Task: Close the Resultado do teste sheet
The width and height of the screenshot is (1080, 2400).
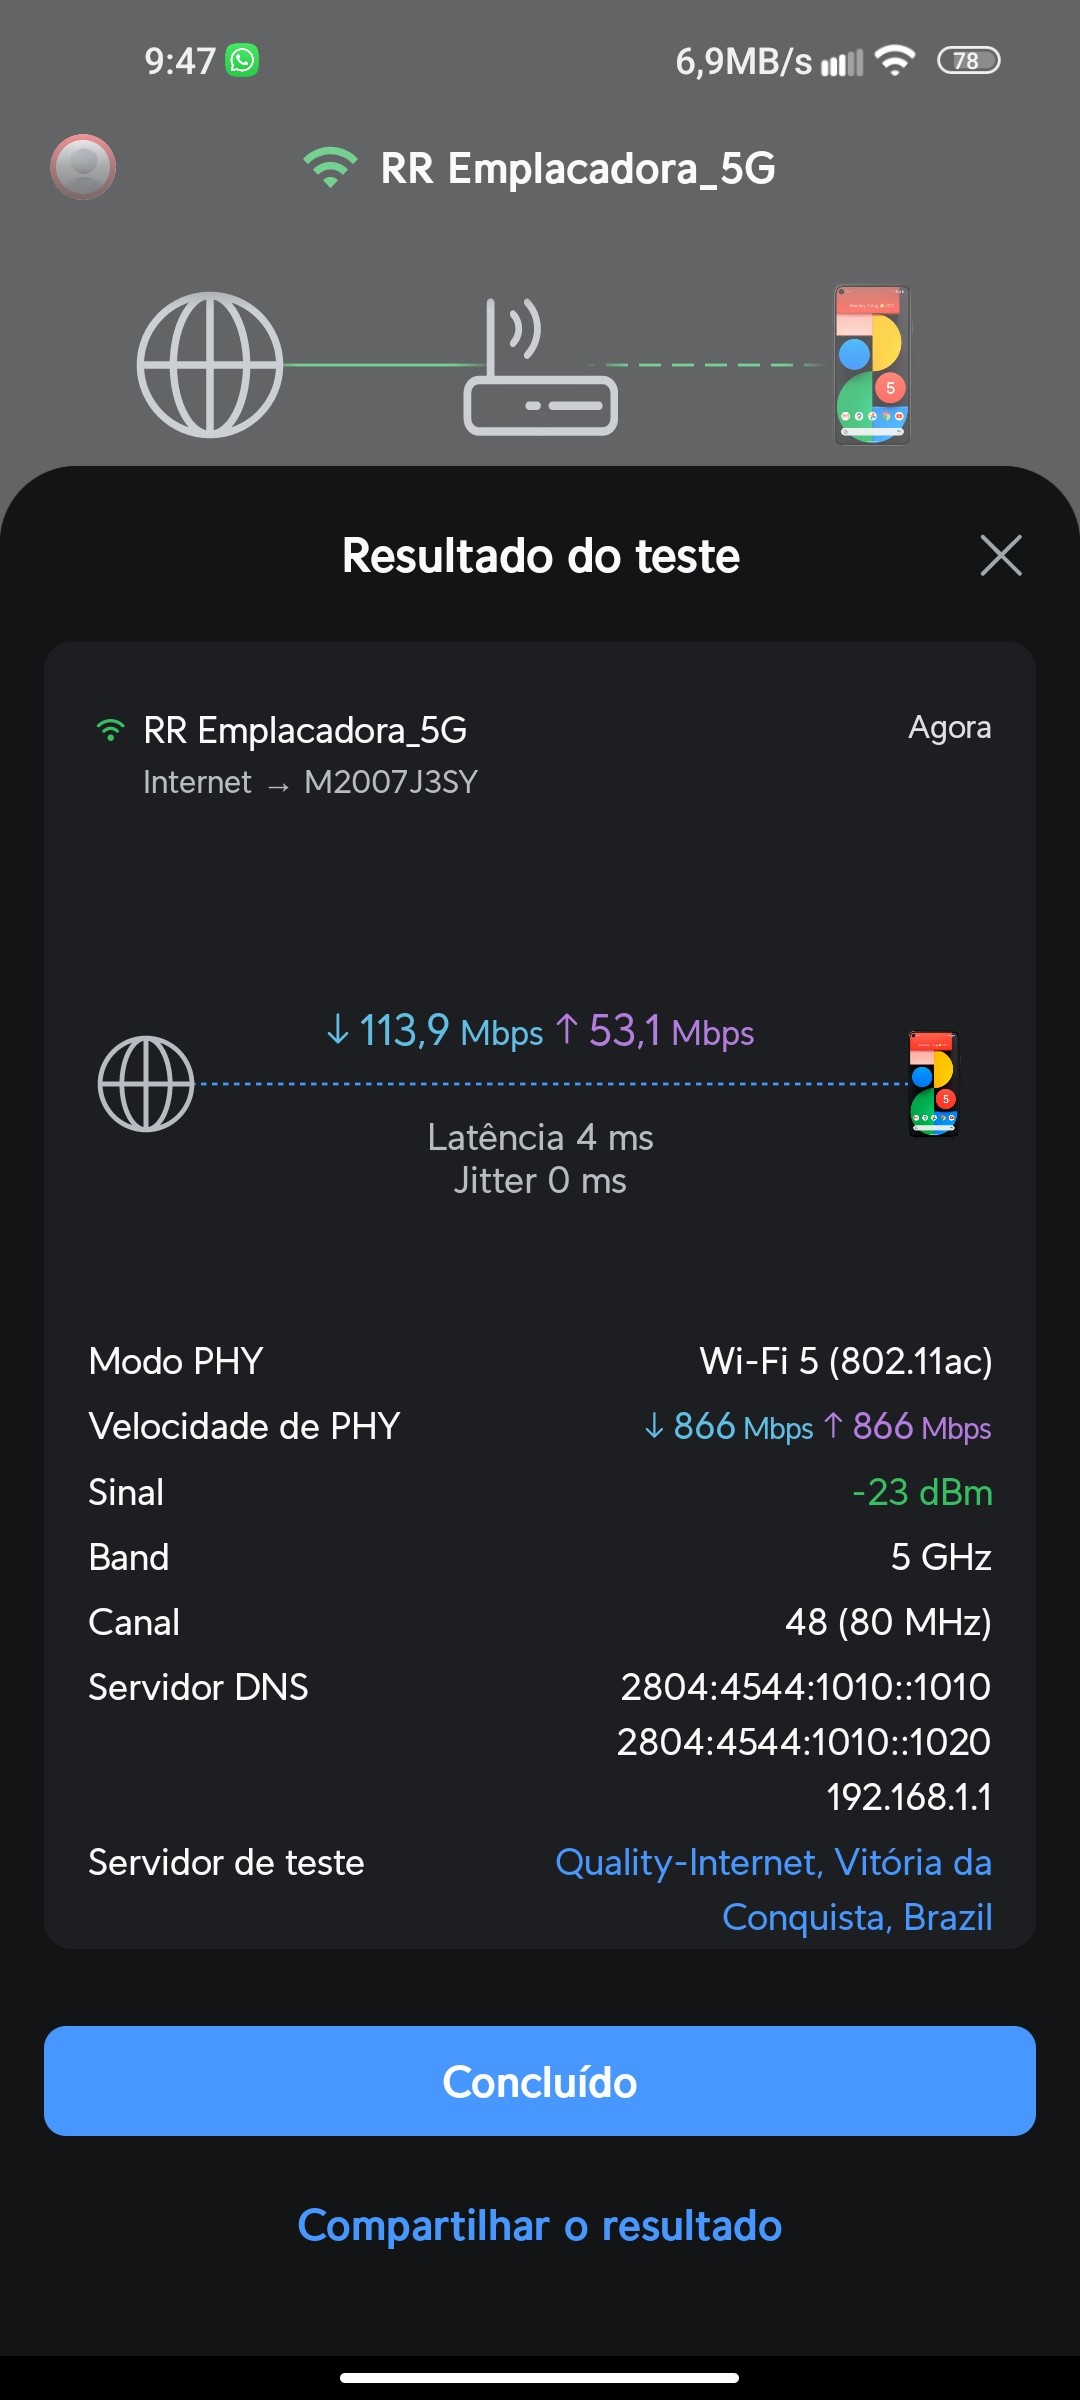Action: (1001, 555)
